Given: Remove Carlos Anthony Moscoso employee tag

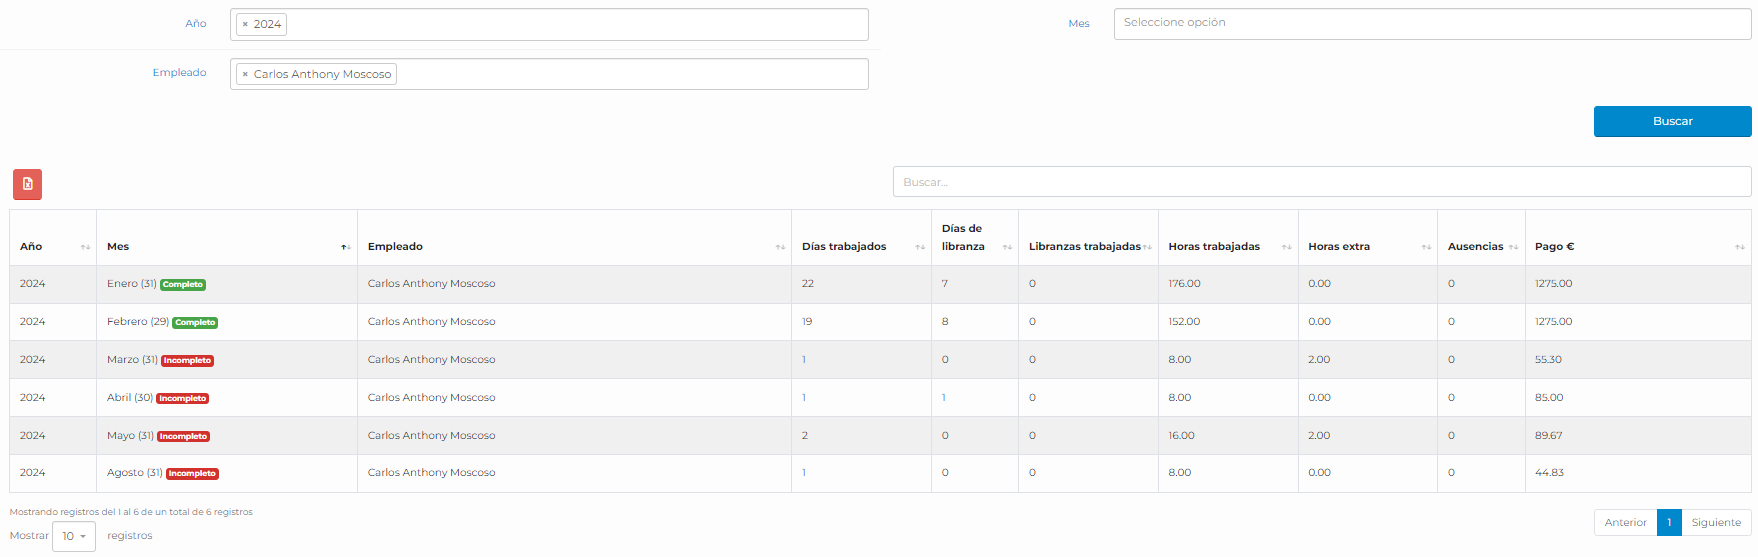Looking at the screenshot, I should [245, 74].
